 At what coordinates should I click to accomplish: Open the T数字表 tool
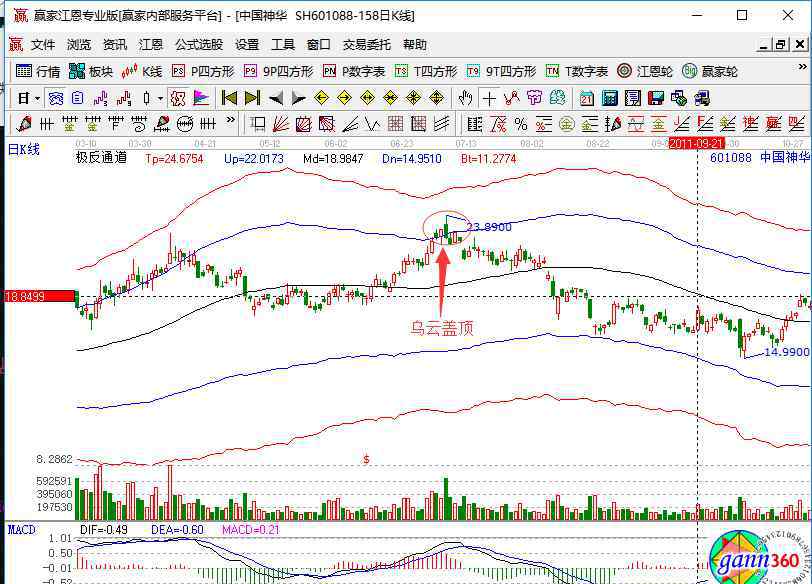577,71
